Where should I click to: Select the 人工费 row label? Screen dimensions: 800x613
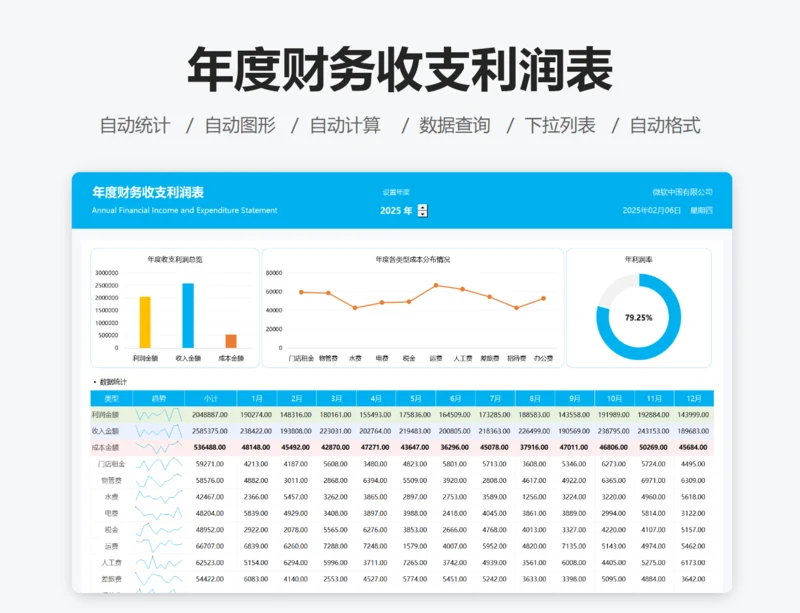[x=111, y=562]
